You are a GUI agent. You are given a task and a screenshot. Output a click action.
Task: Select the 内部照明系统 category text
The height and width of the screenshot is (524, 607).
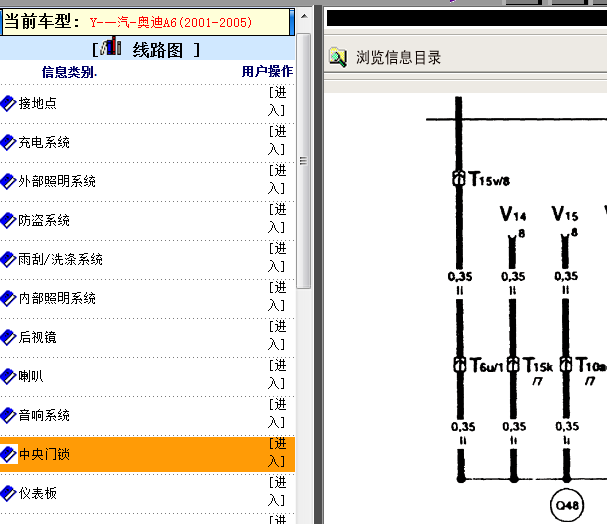[57, 298]
